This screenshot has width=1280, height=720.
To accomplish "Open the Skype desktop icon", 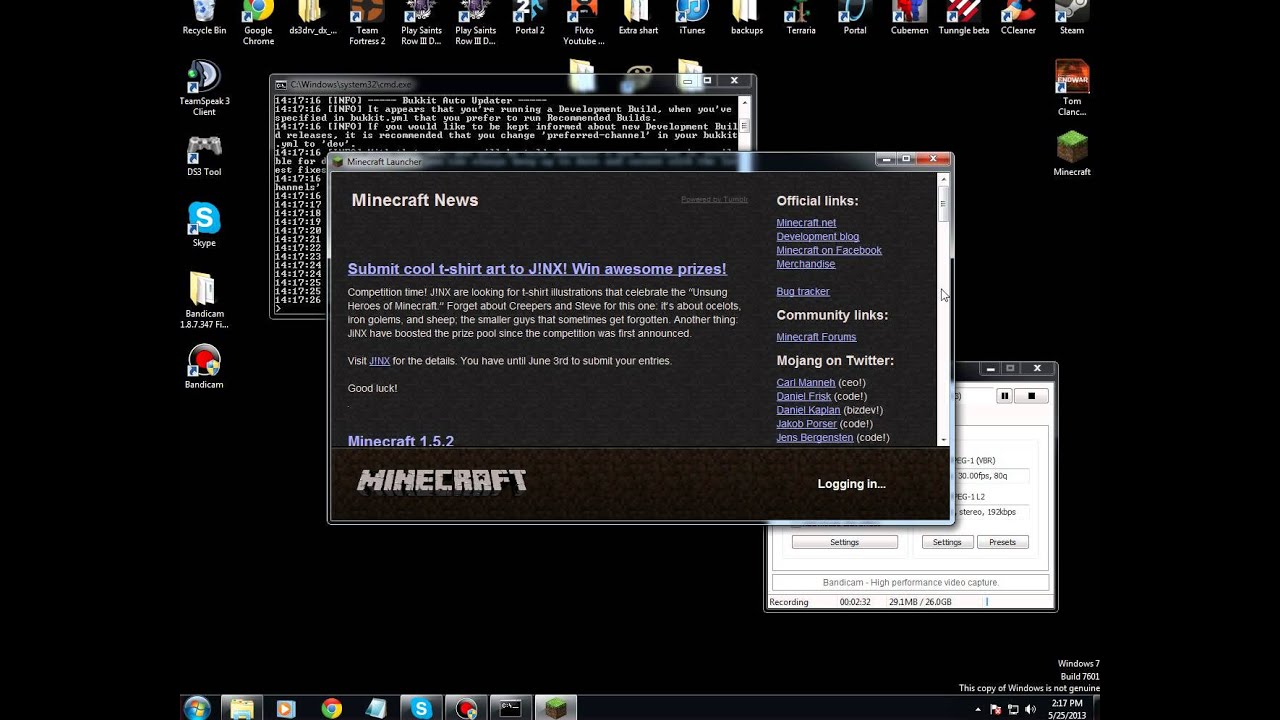I will point(204,225).
